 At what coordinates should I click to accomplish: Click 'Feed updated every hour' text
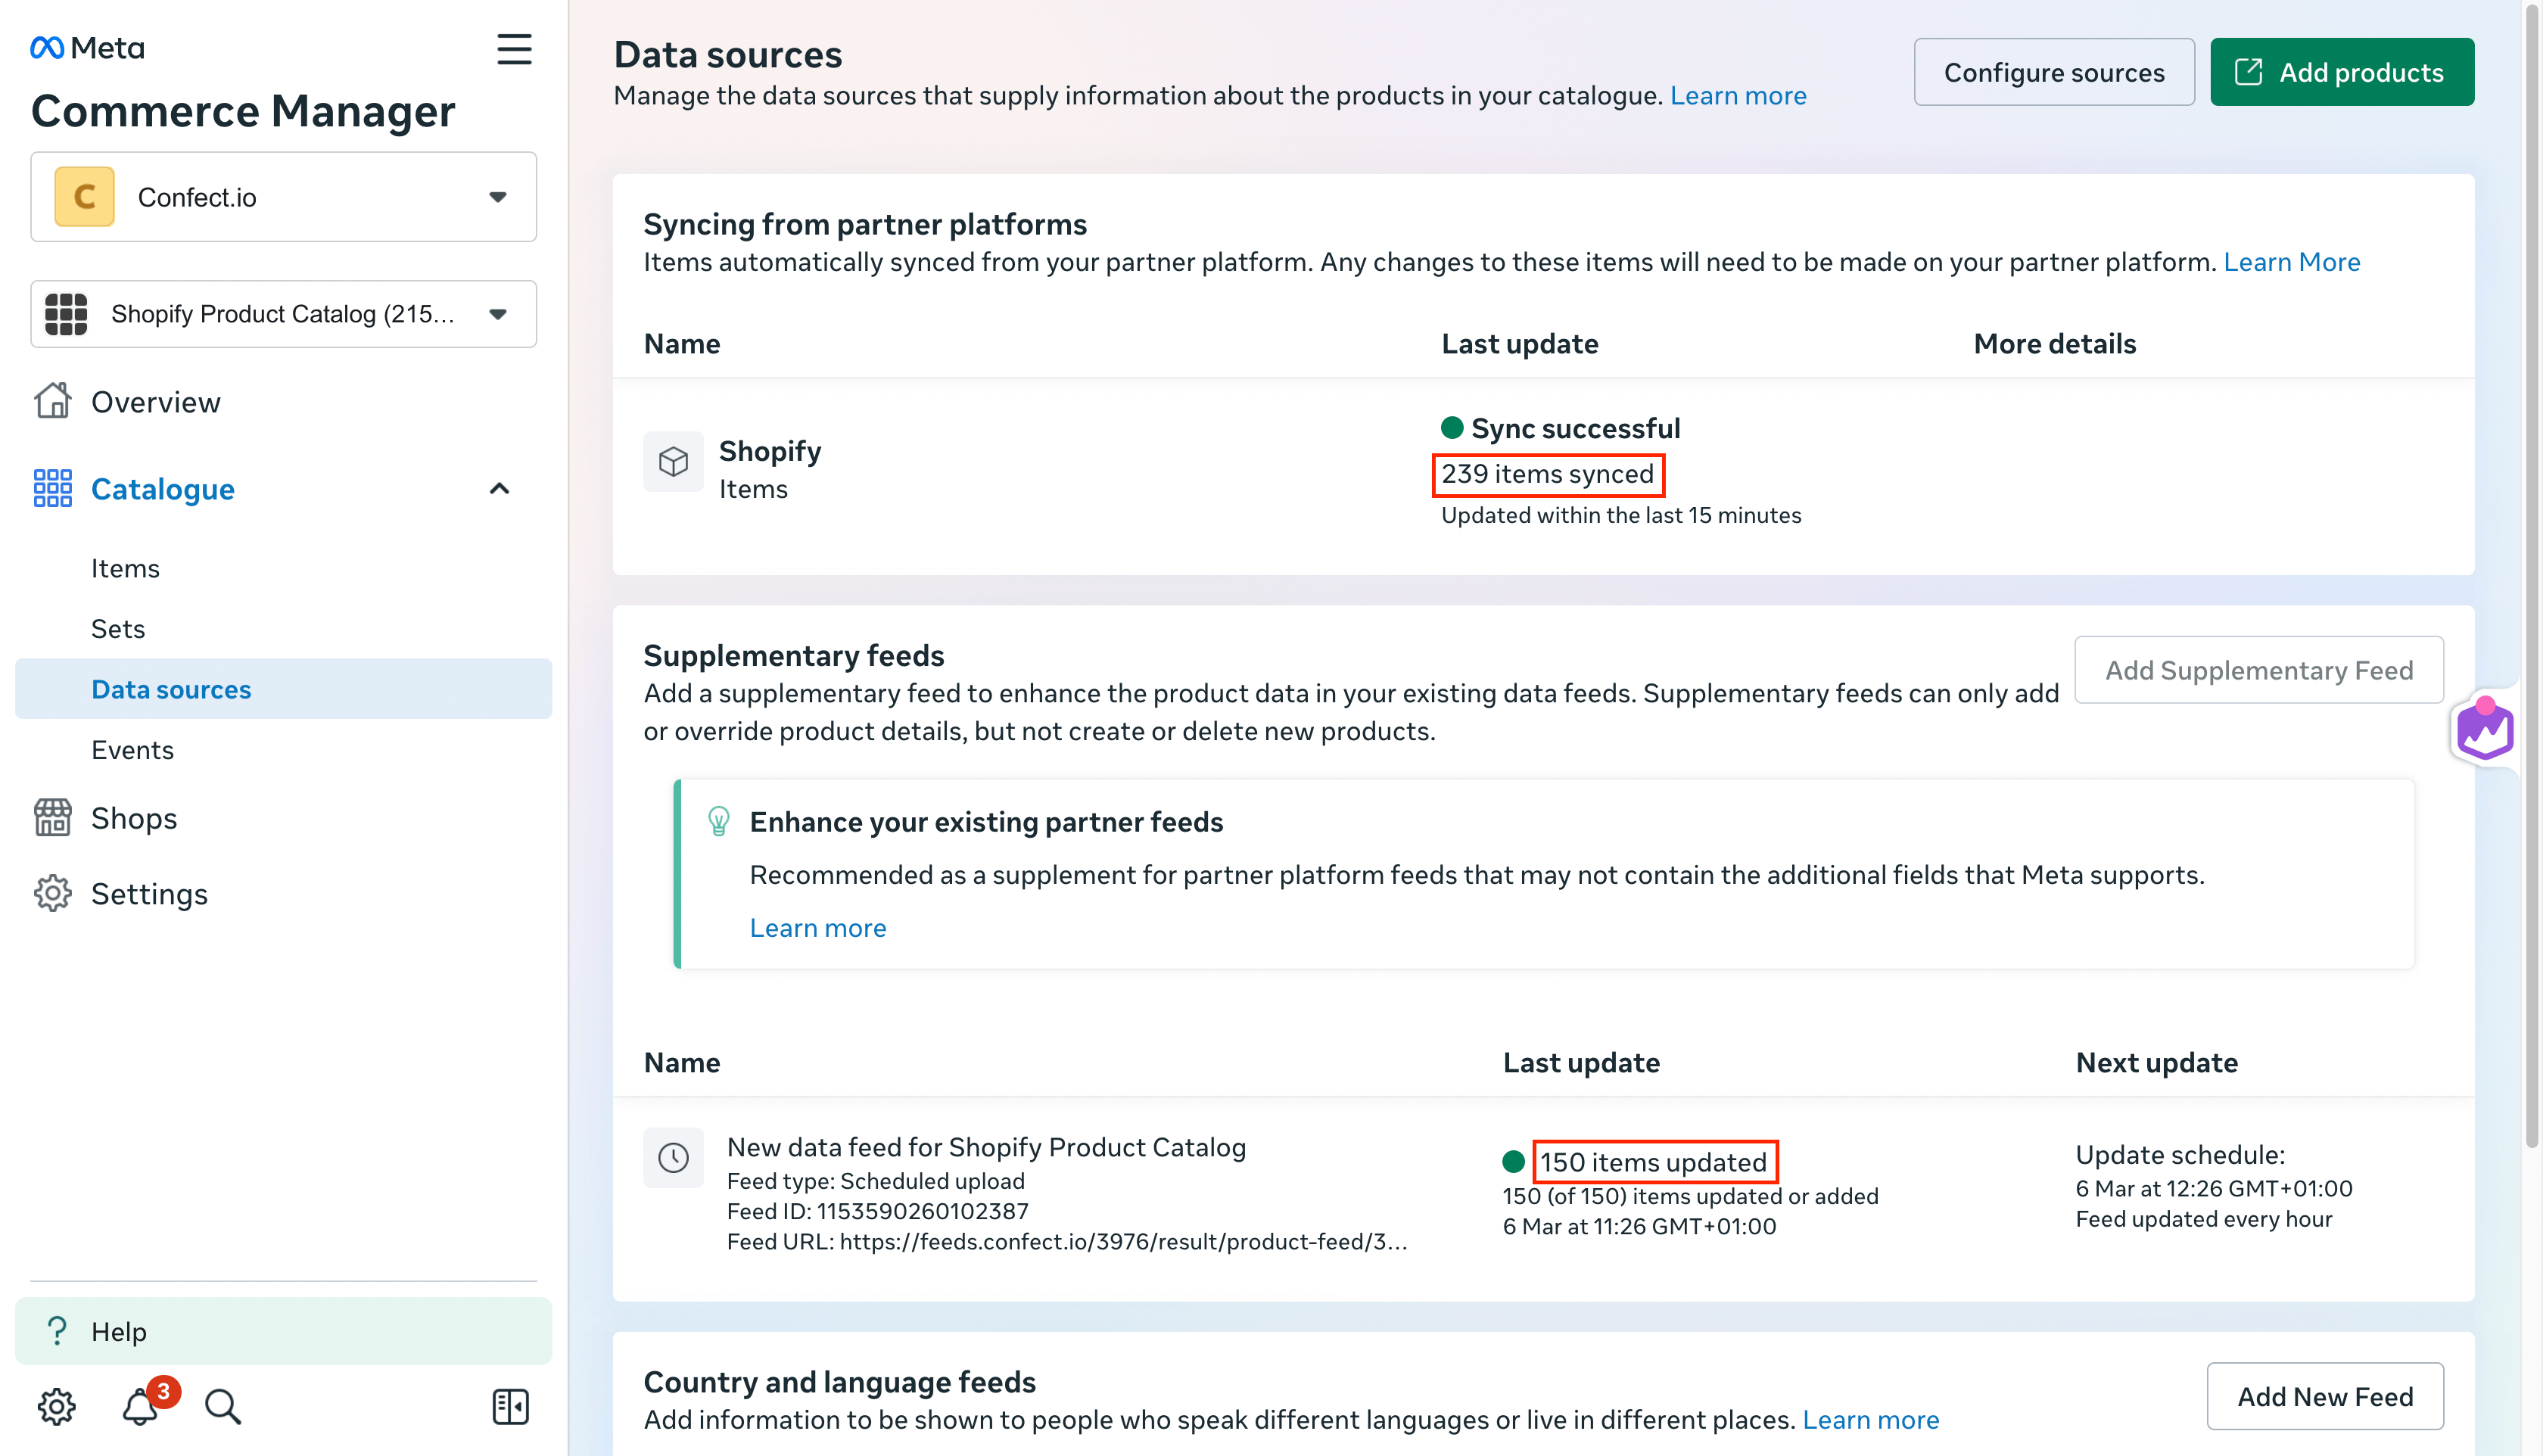coord(2204,1219)
